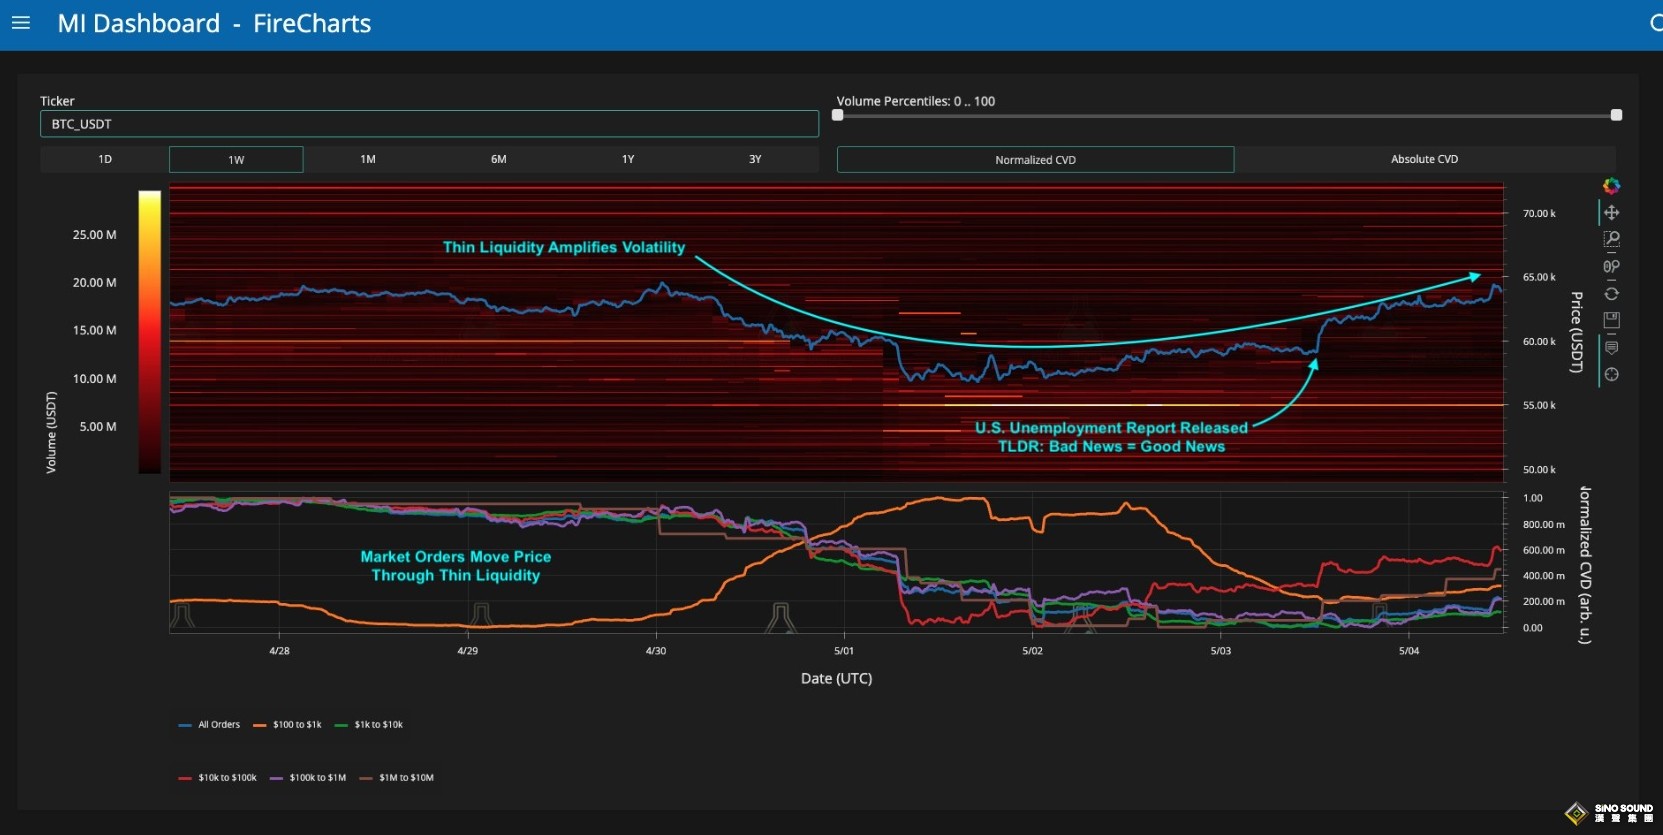
Task: Click the Volume Percentiles right slider handle
Action: click(1616, 115)
